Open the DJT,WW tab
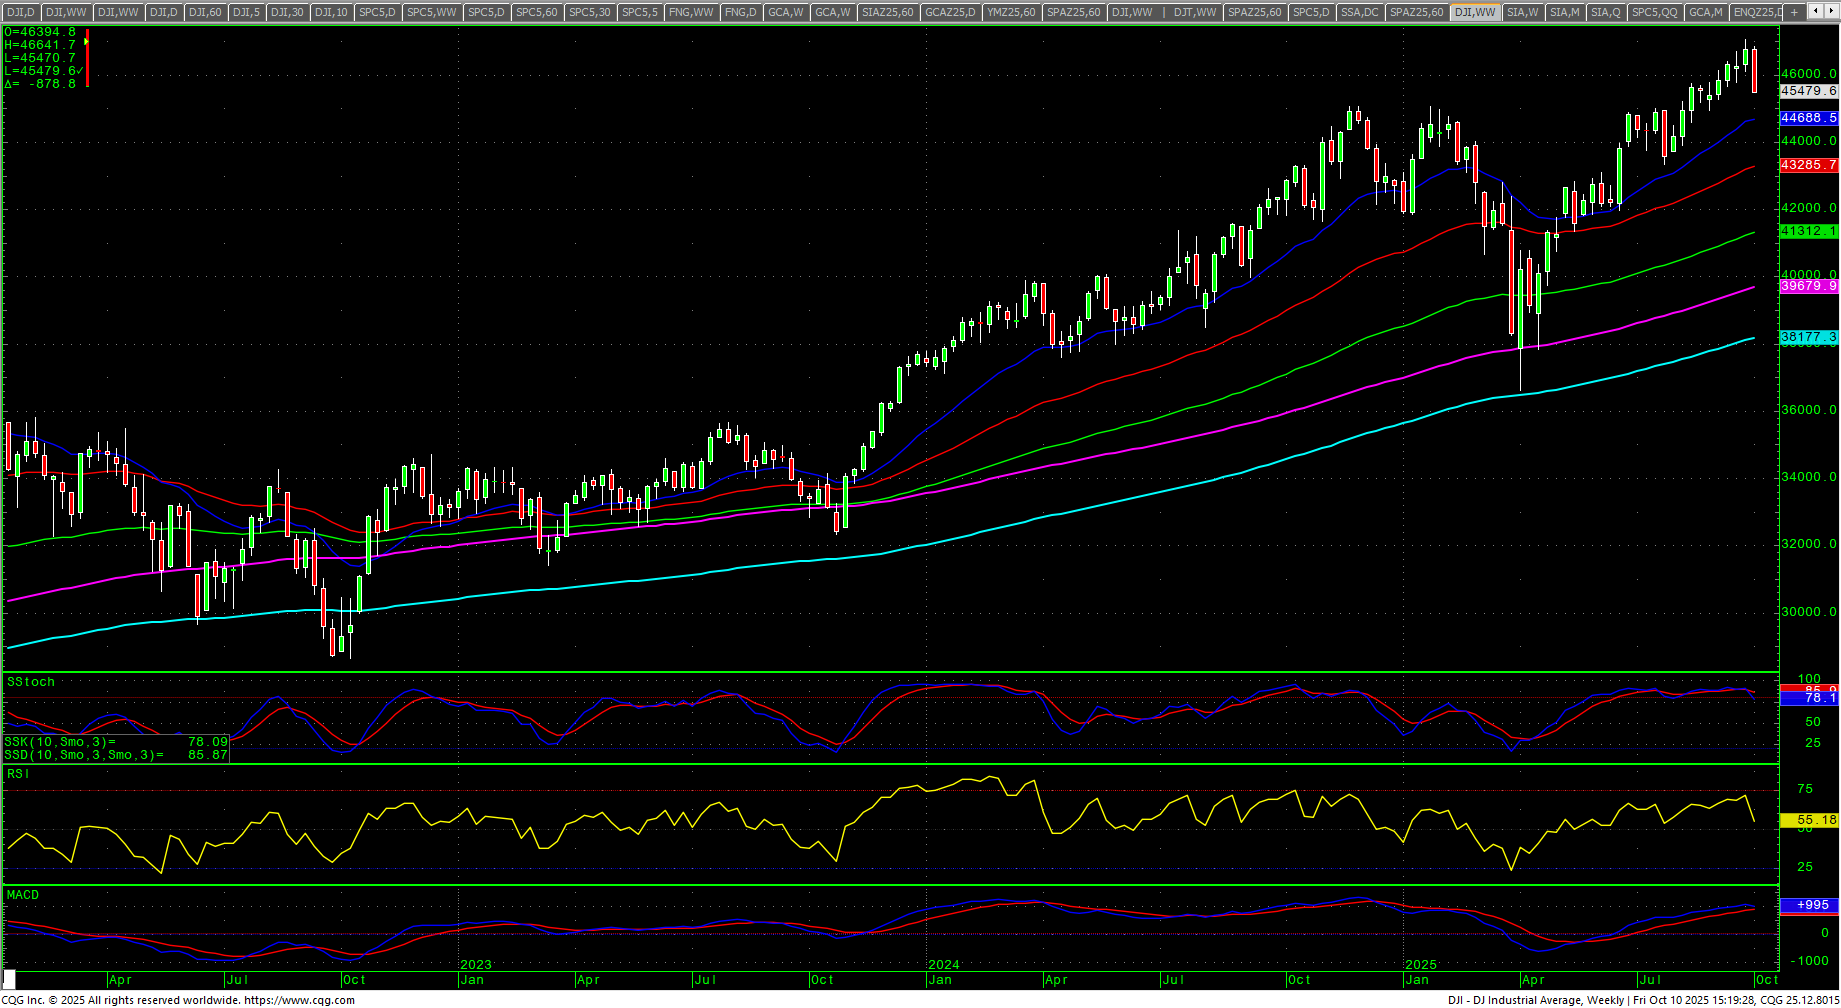Viewport: 1841px width, 1008px height. pyautogui.click(x=1195, y=12)
